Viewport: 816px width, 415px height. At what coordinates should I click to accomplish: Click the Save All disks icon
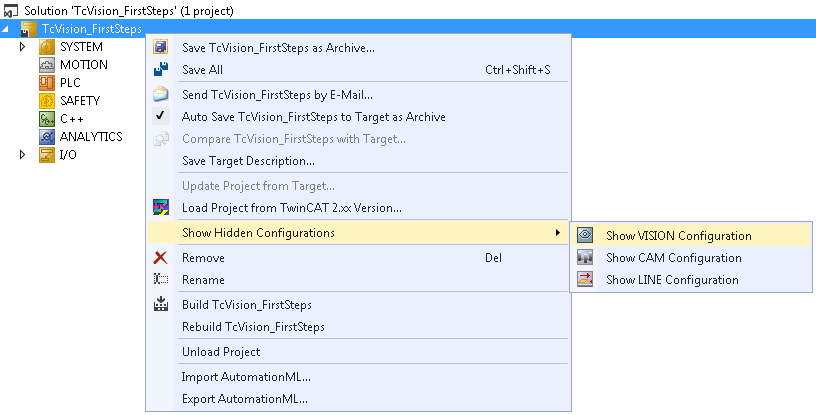(x=161, y=69)
